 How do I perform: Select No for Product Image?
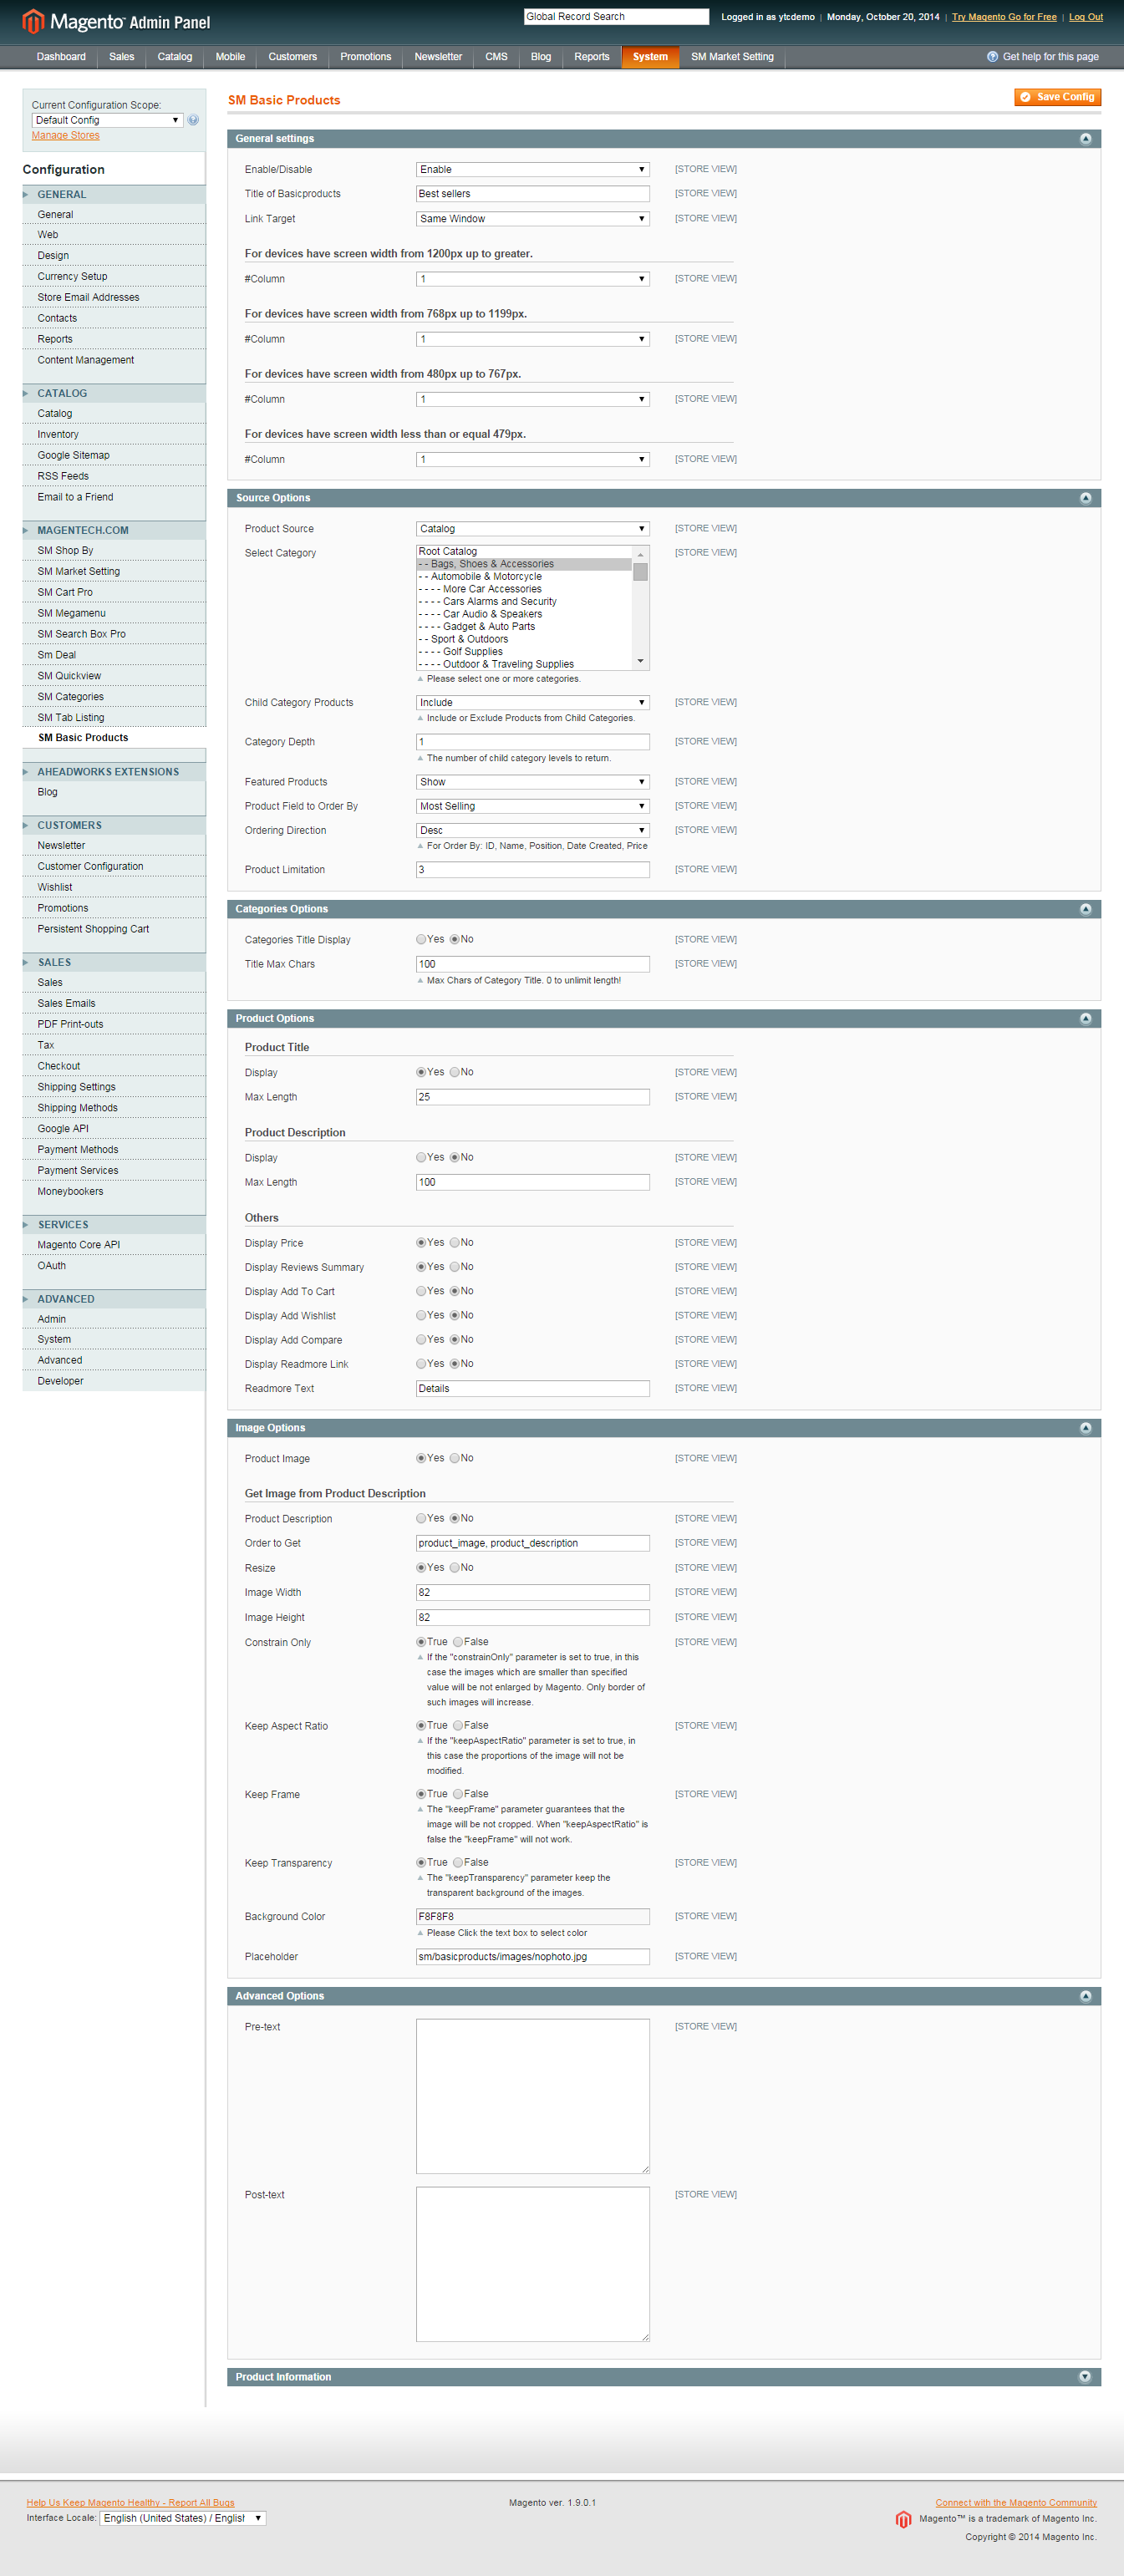click(454, 1458)
